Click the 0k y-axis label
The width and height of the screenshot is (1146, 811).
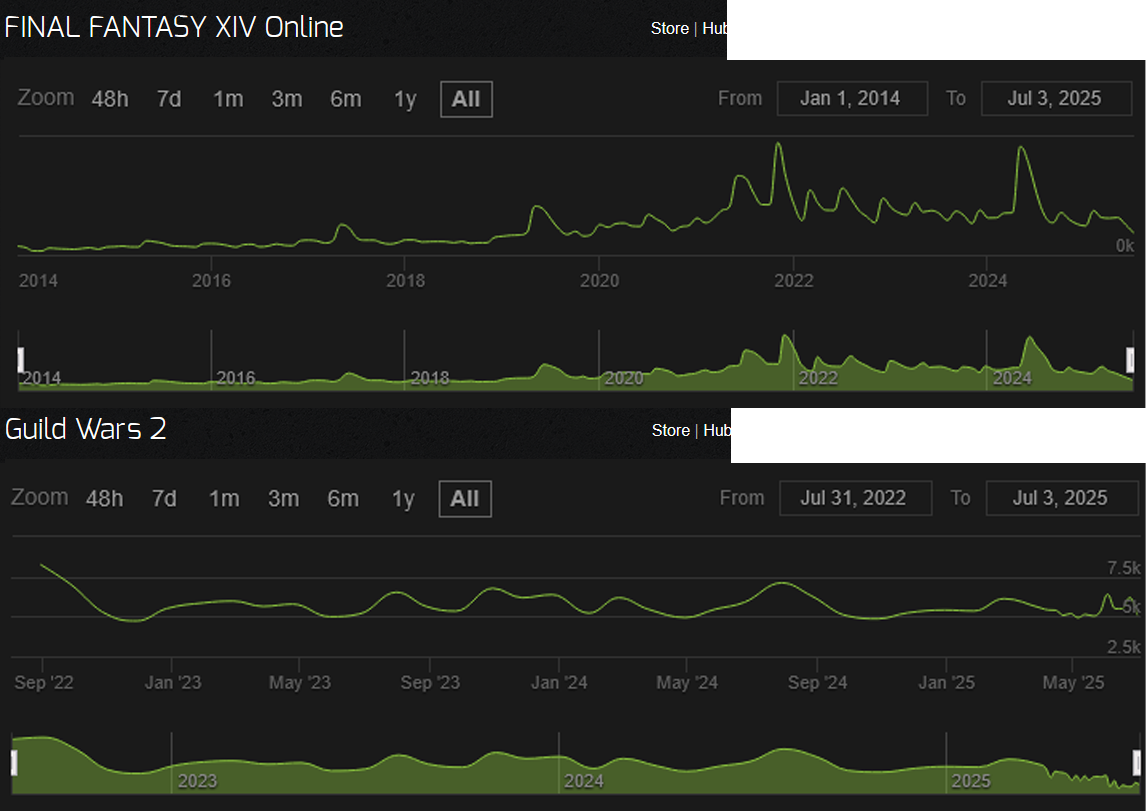click(1125, 245)
